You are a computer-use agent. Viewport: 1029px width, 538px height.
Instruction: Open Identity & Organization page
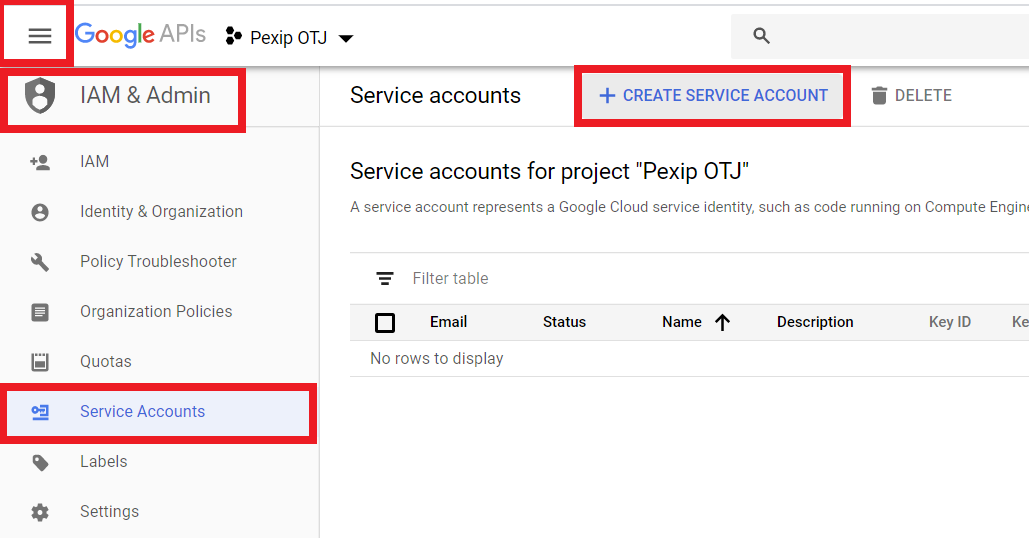(x=161, y=212)
